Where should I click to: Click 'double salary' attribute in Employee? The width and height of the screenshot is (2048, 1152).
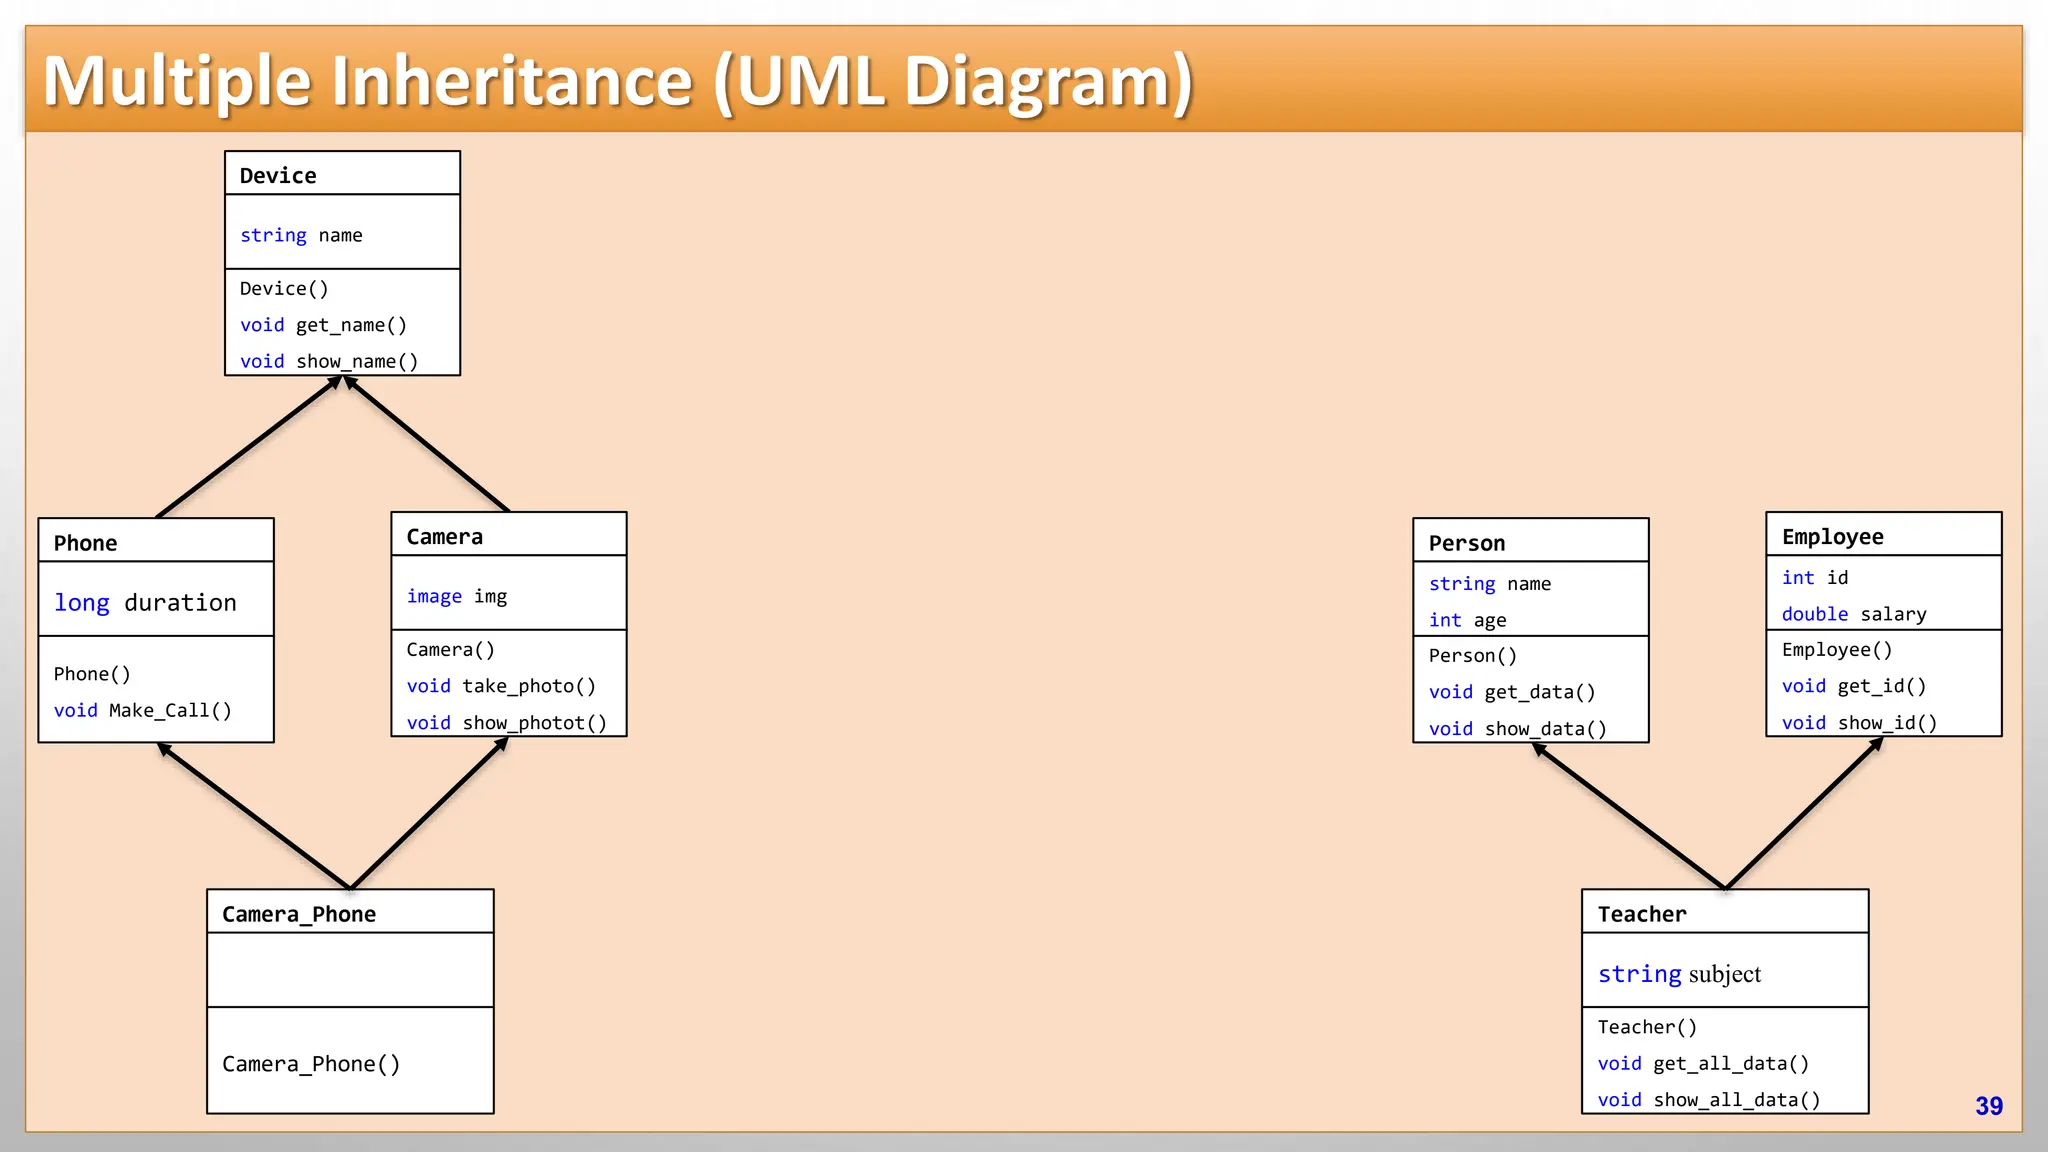point(1853,614)
